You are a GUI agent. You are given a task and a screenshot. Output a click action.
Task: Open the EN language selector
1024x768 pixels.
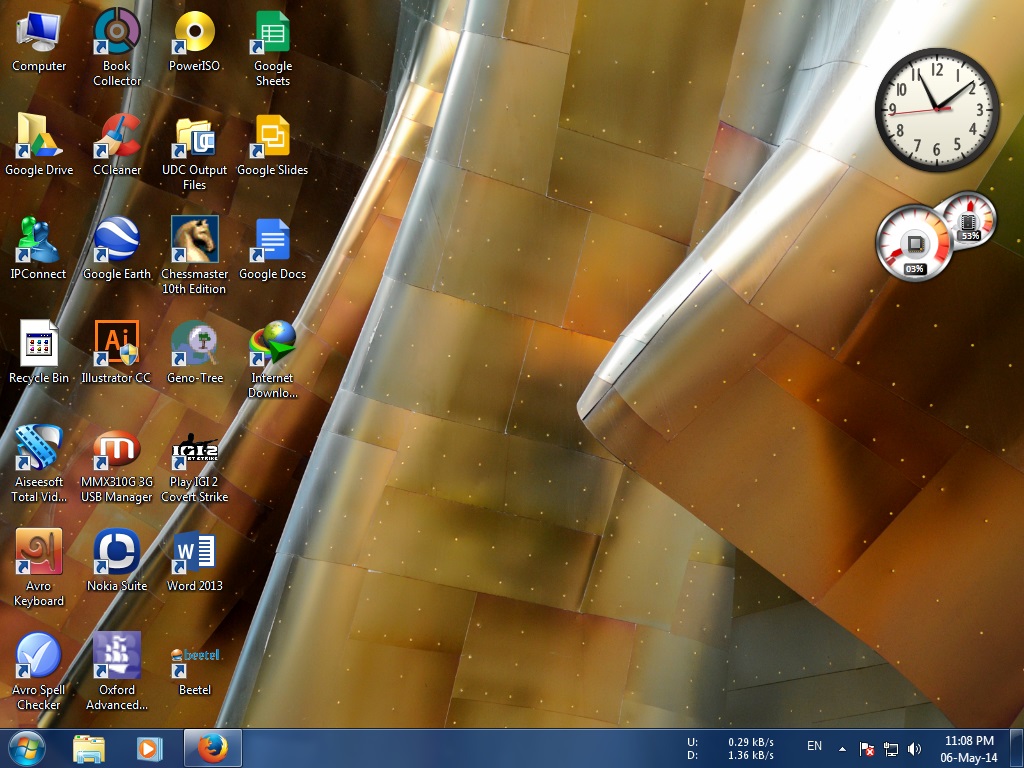(x=814, y=746)
